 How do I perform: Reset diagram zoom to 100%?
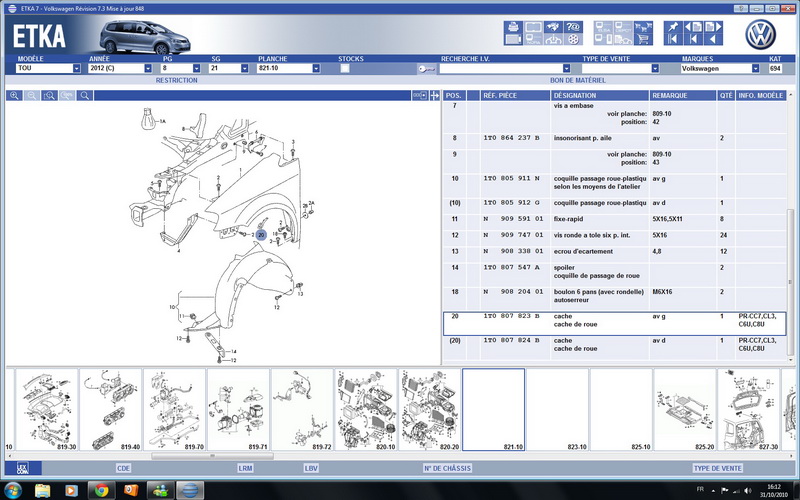pos(67,95)
